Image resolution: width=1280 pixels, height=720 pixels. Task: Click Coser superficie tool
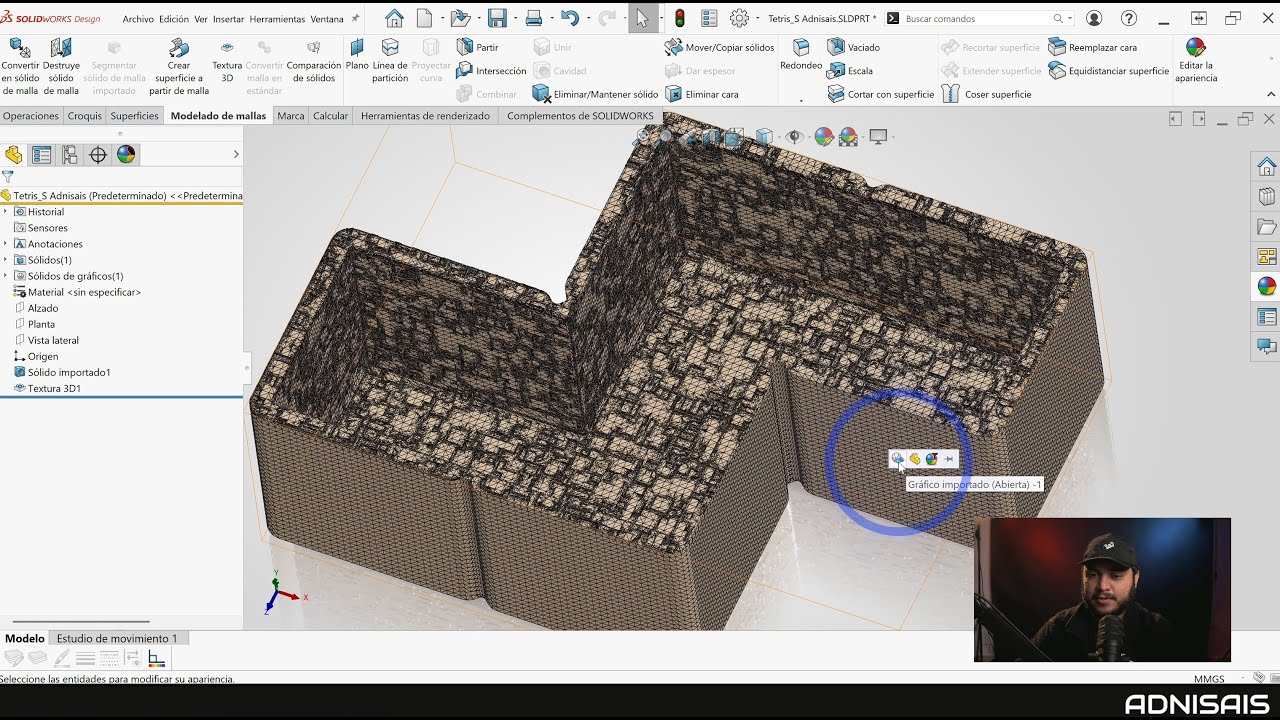pos(987,94)
